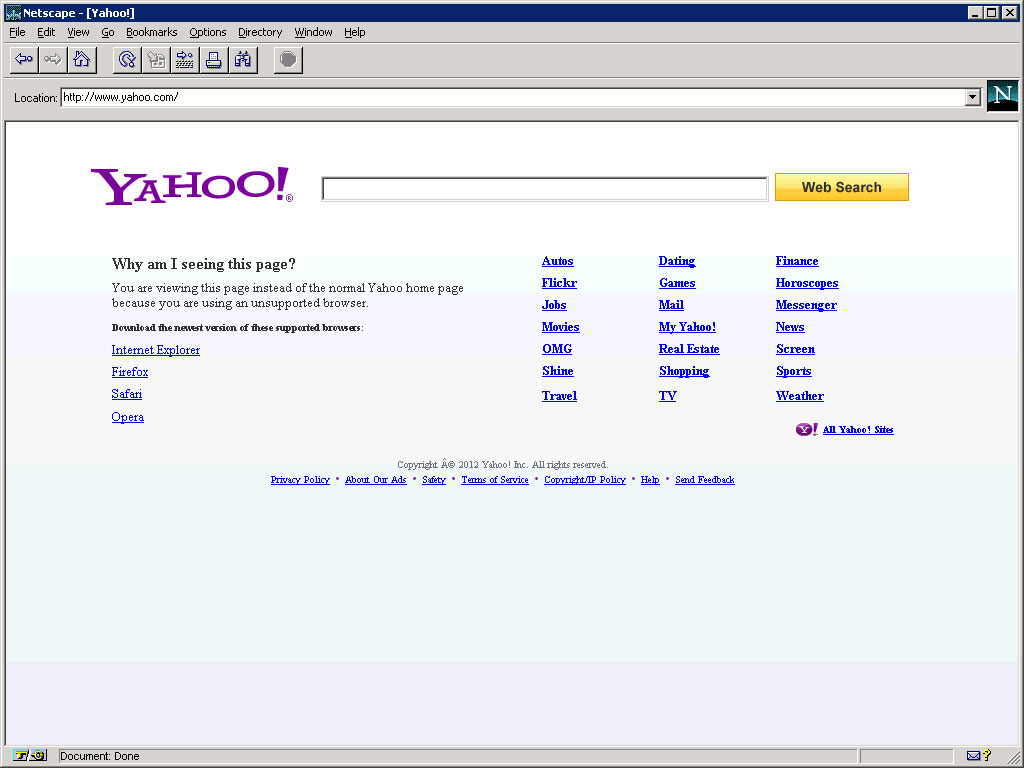This screenshot has width=1024, height=768.
Task: Open the Finance link
Action: pyautogui.click(x=797, y=261)
